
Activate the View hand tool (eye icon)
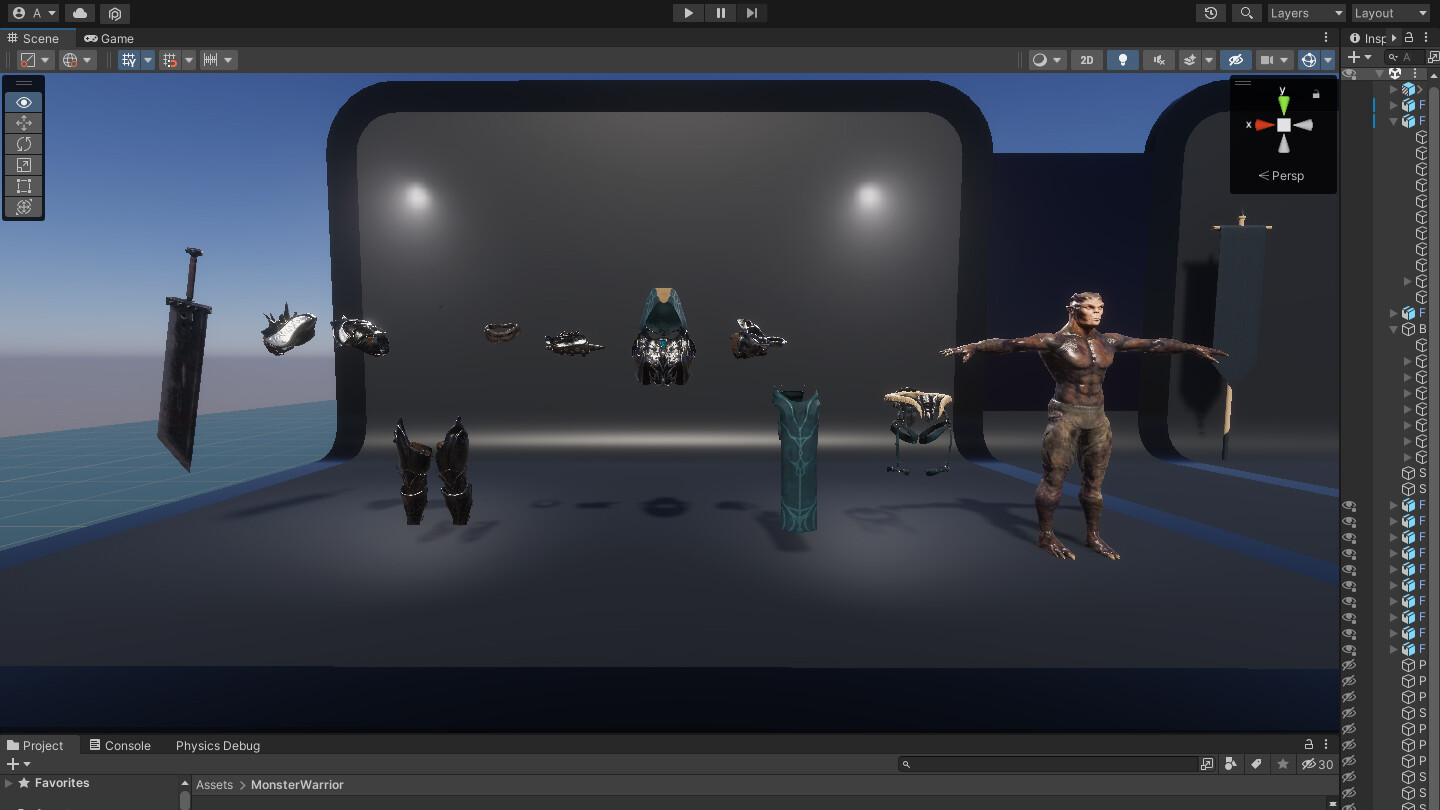tap(24, 102)
